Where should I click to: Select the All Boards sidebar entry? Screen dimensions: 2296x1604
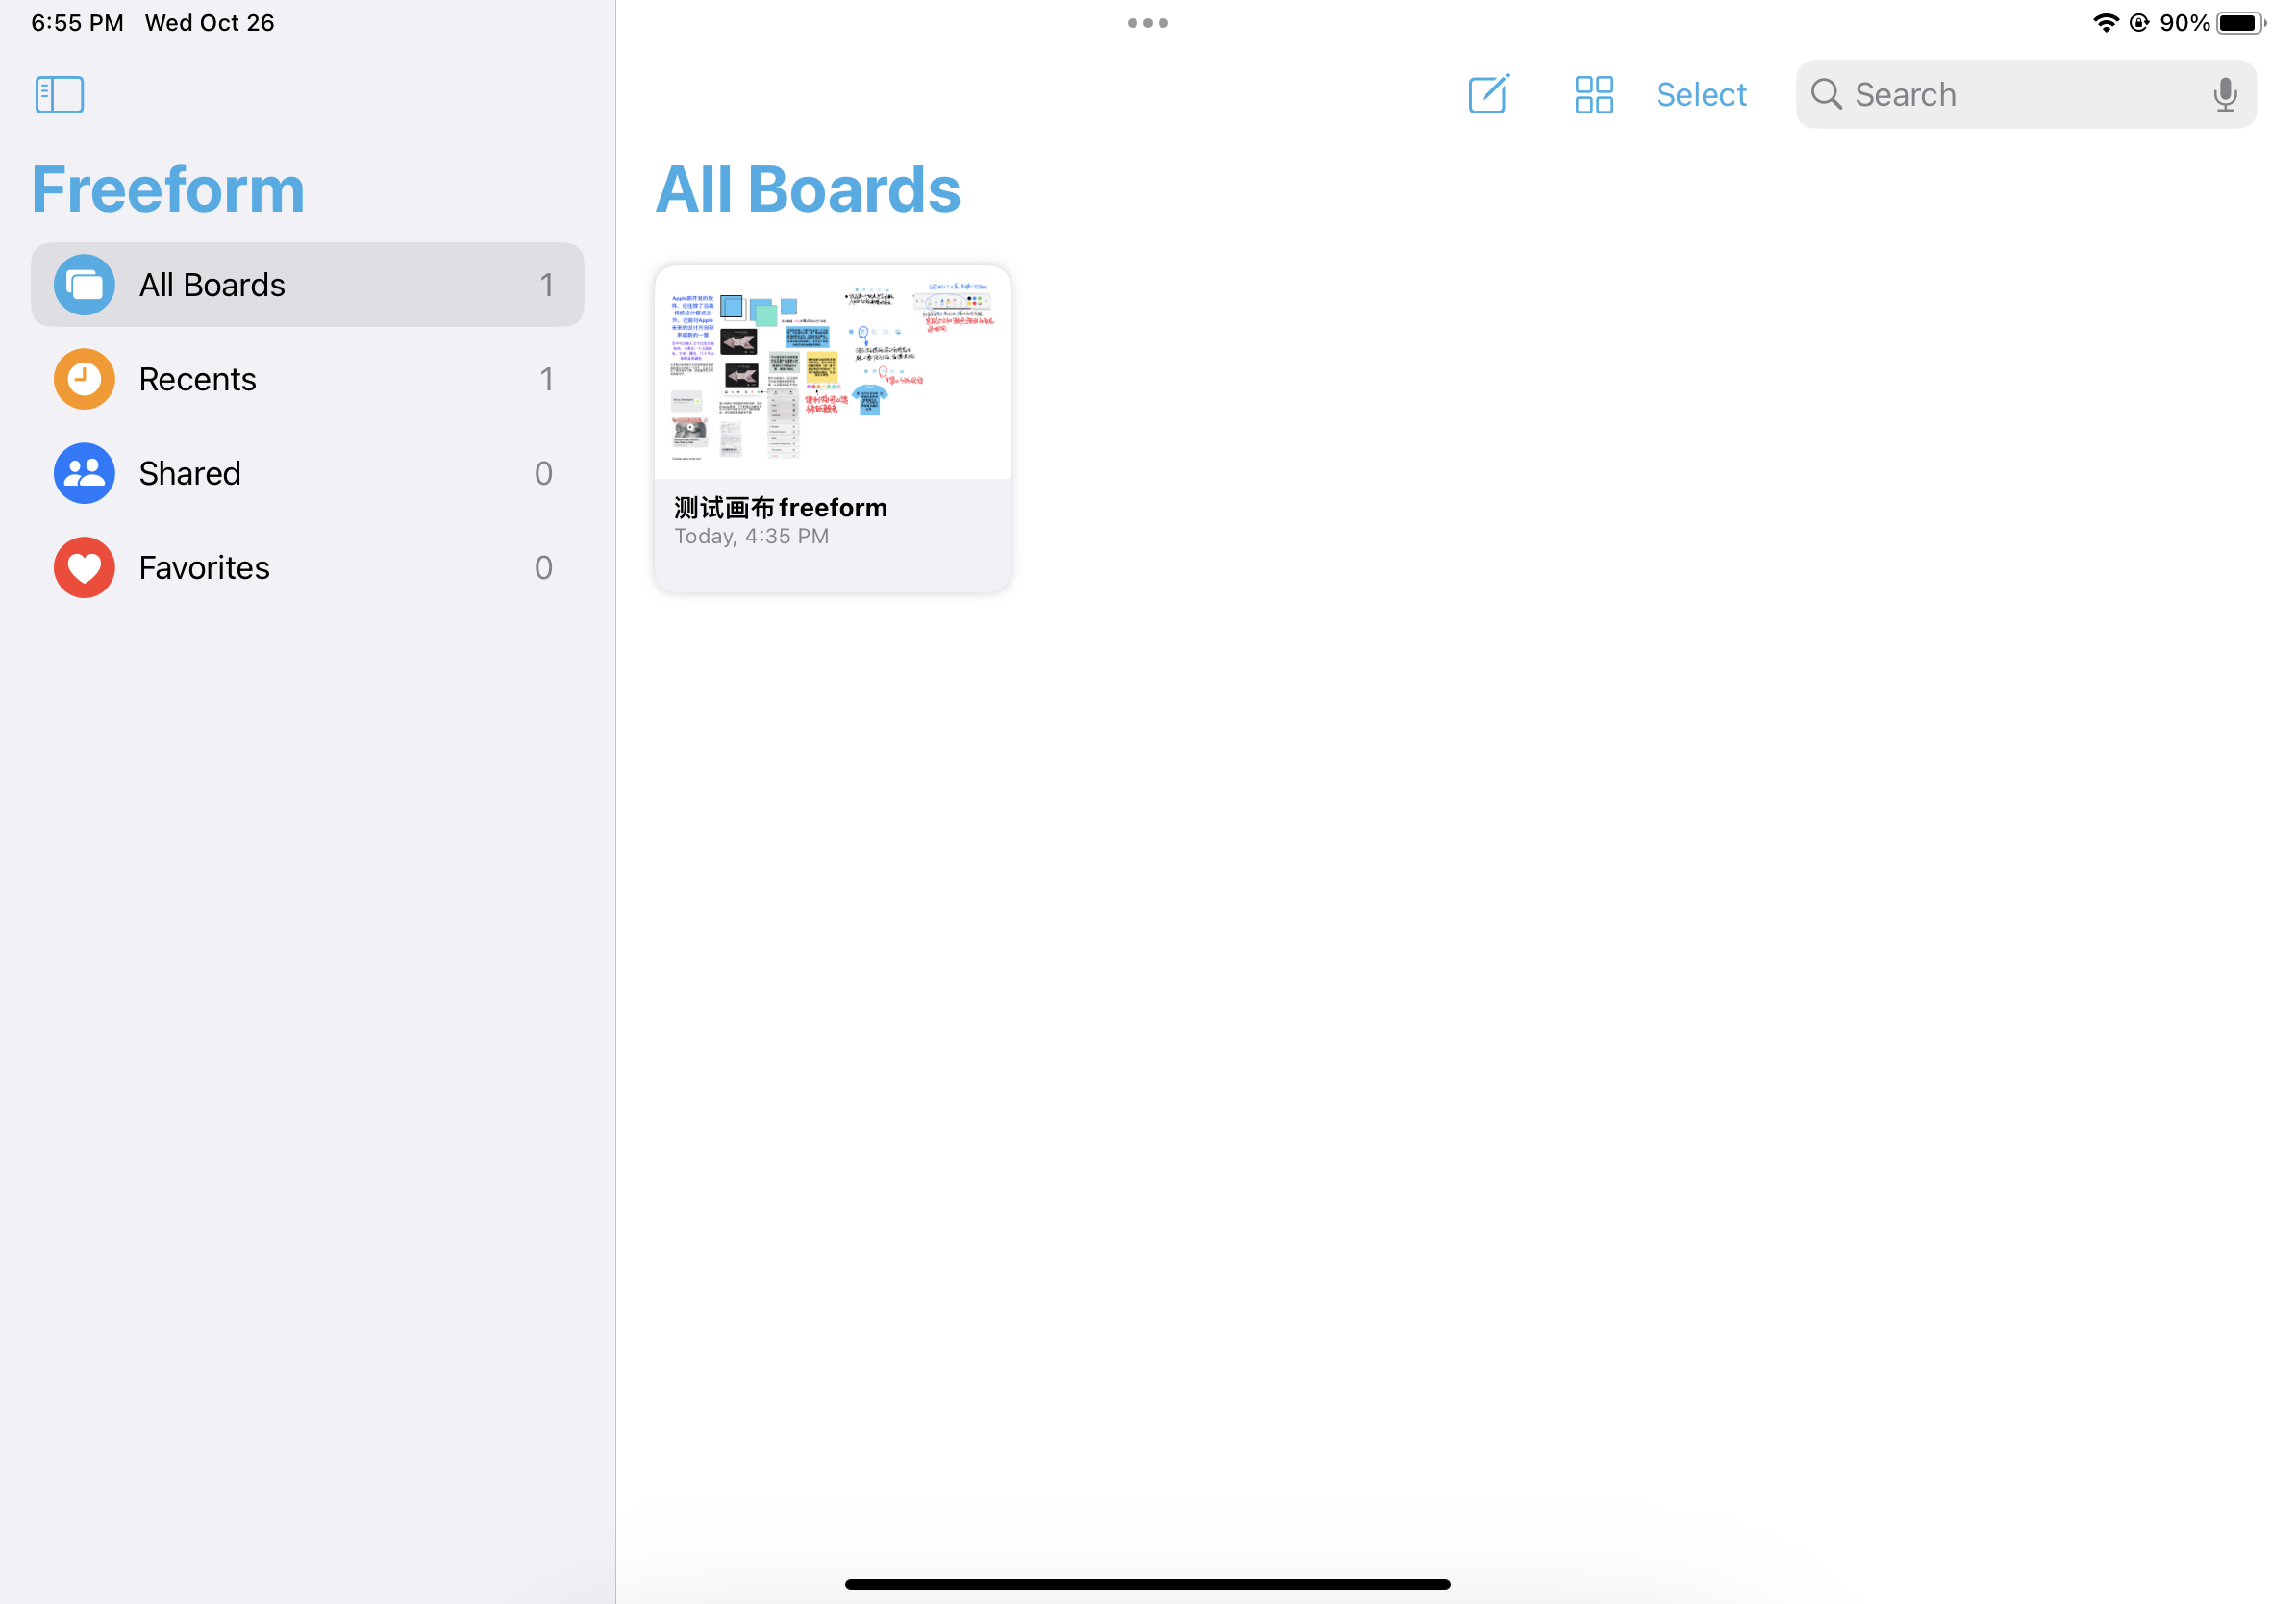pos(213,284)
